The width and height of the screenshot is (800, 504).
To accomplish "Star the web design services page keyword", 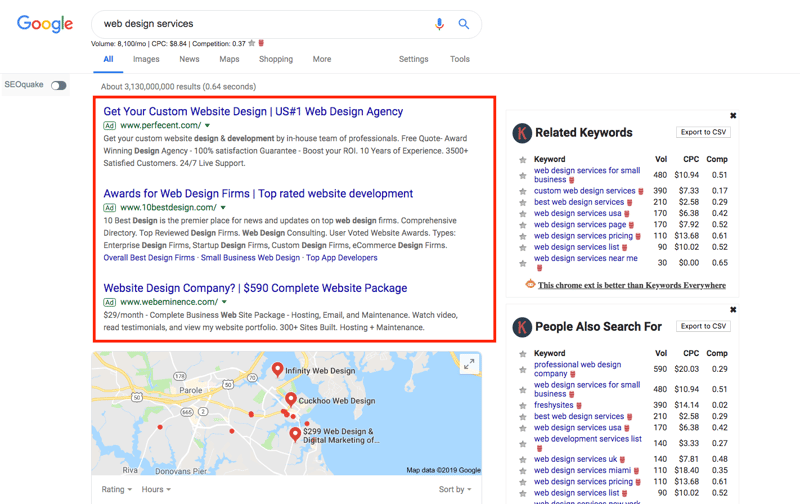I will click(x=522, y=225).
